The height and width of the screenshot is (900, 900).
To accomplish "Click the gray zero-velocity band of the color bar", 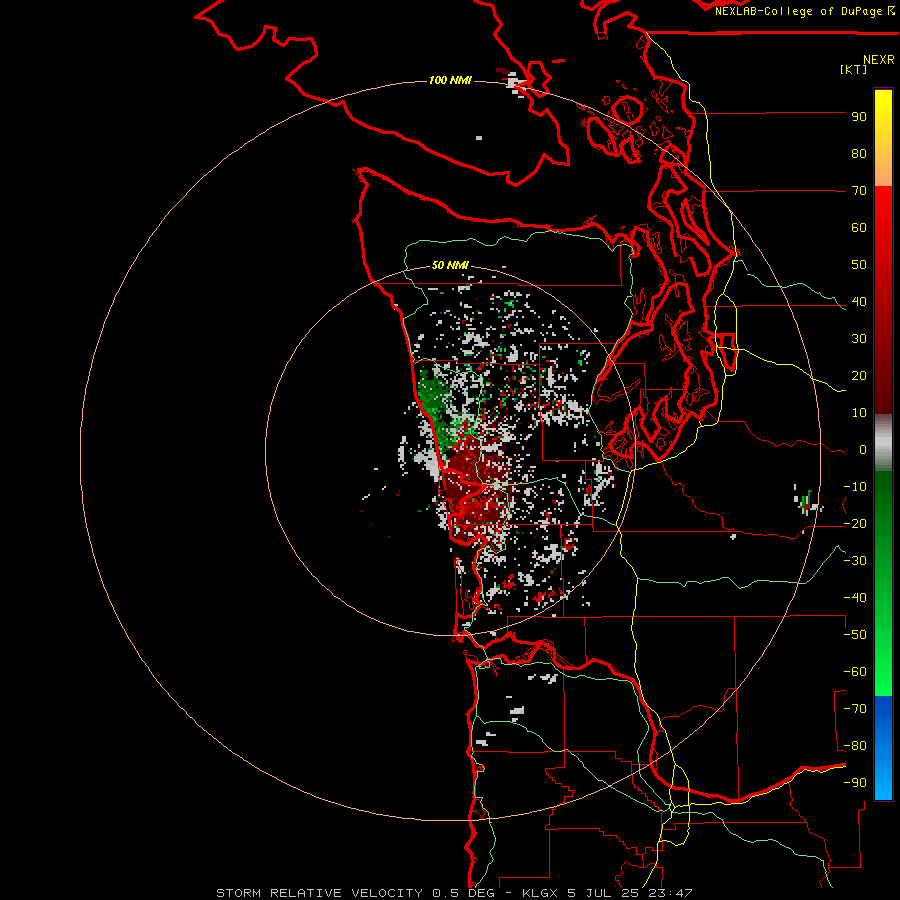I will pyautogui.click(x=883, y=445).
